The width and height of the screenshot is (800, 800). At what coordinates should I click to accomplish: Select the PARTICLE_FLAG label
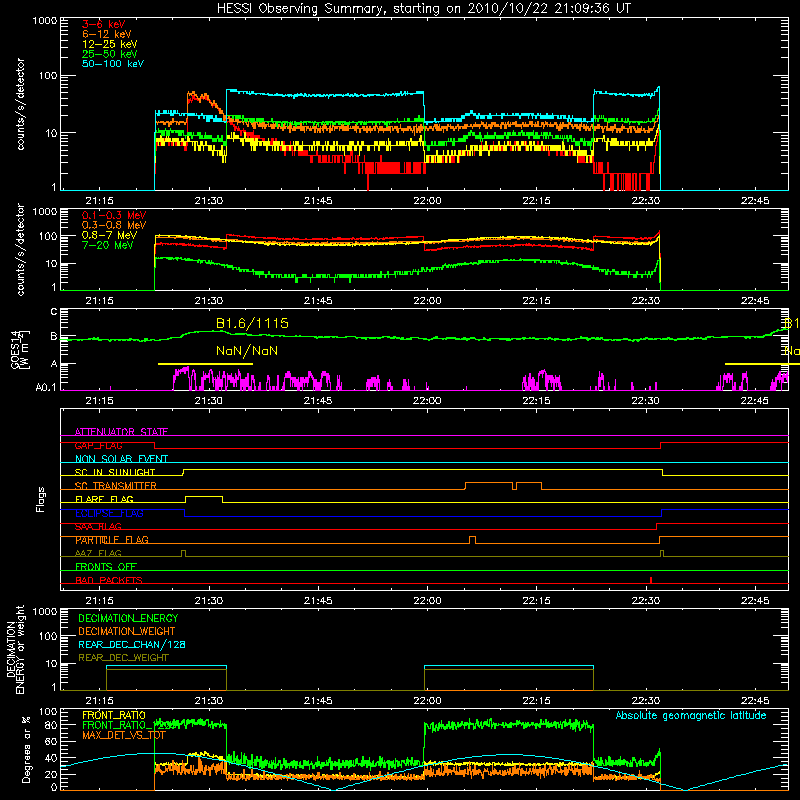coord(112,540)
